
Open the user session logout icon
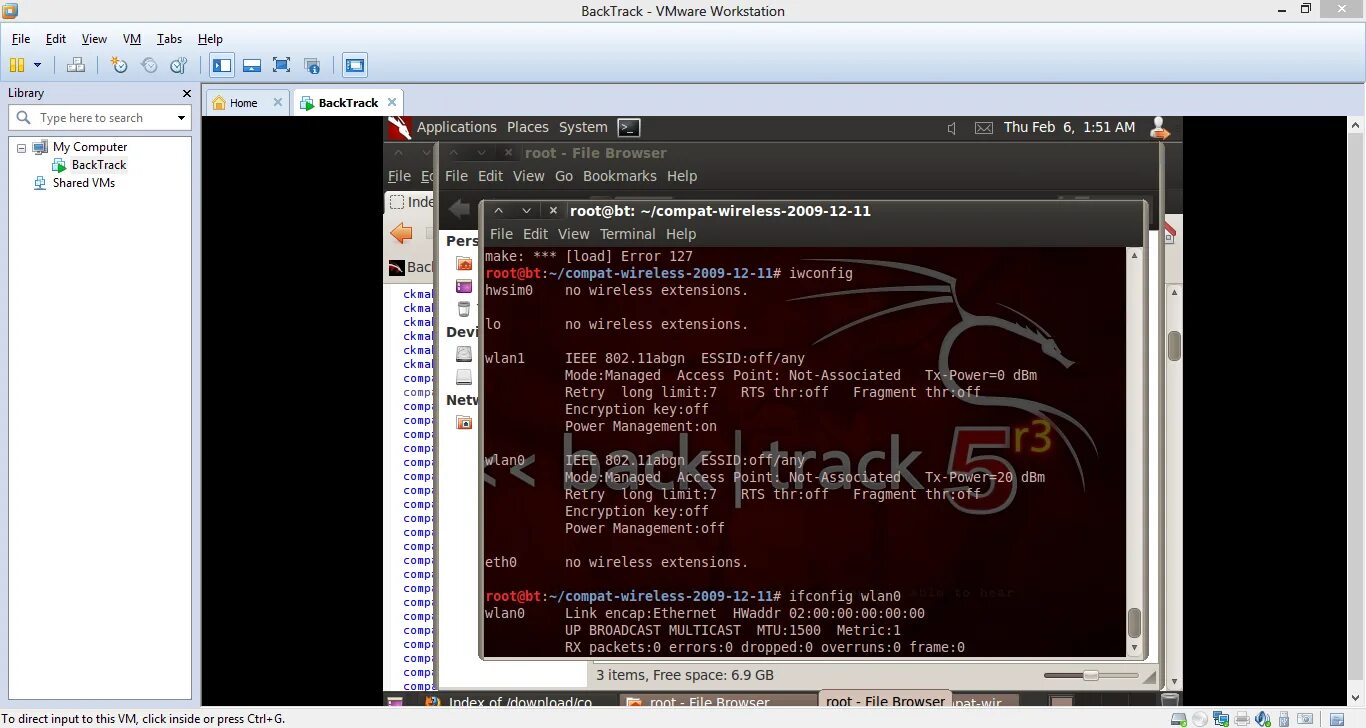[x=1159, y=128]
